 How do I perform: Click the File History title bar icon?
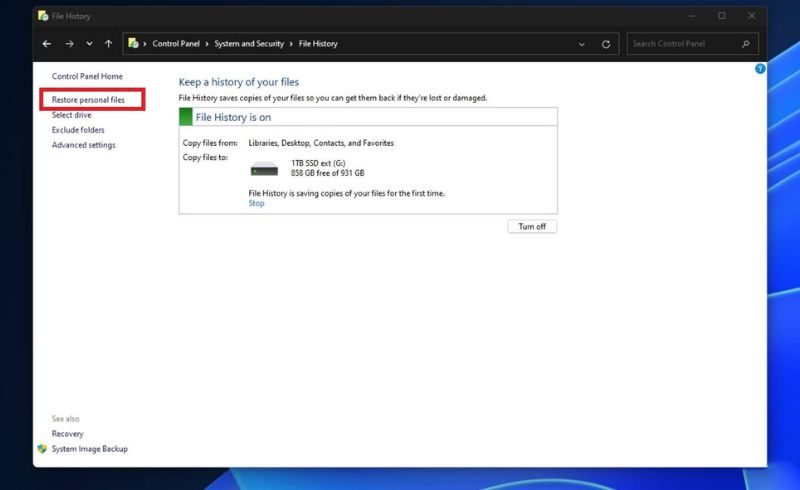pos(43,16)
